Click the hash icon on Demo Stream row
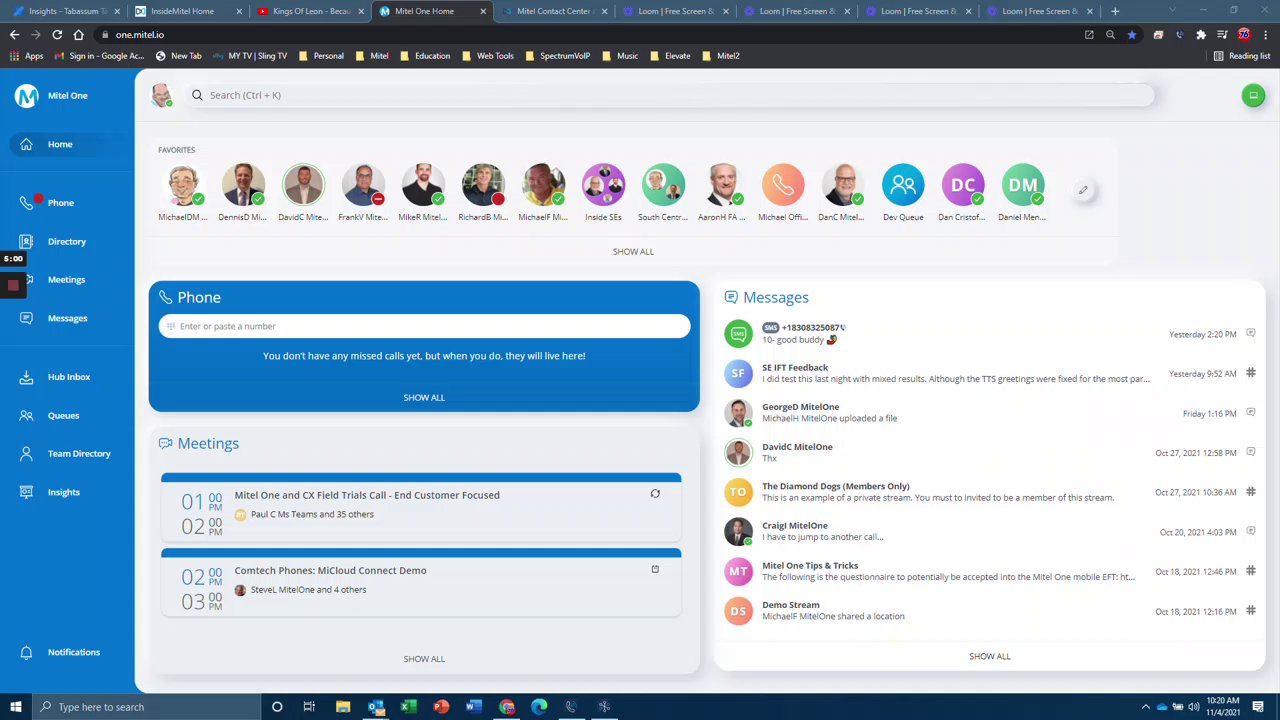Viewport: 1280px width, 720px height. tap(1251, 611)
